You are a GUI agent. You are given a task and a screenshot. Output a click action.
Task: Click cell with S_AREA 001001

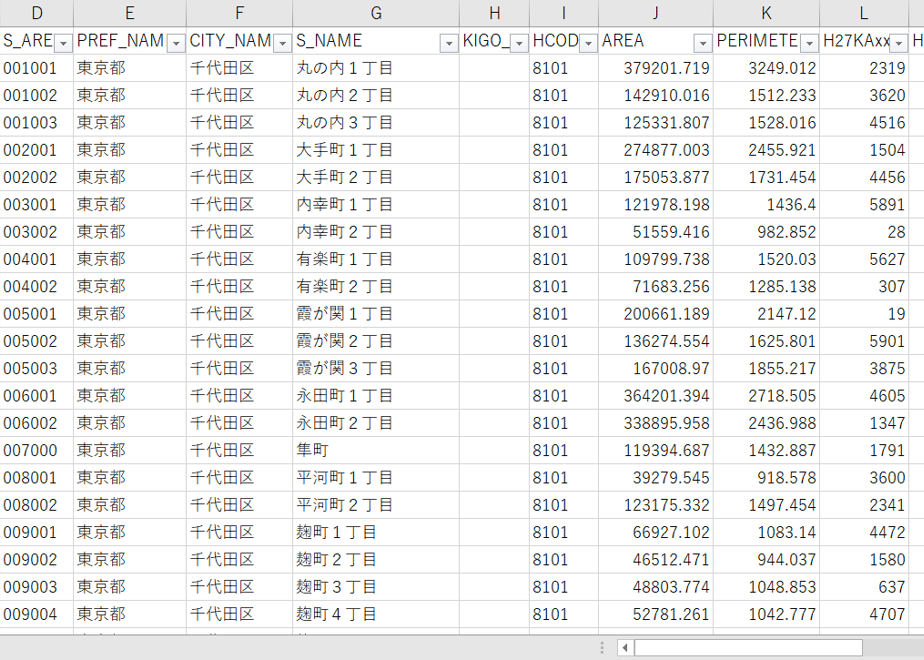37,68
